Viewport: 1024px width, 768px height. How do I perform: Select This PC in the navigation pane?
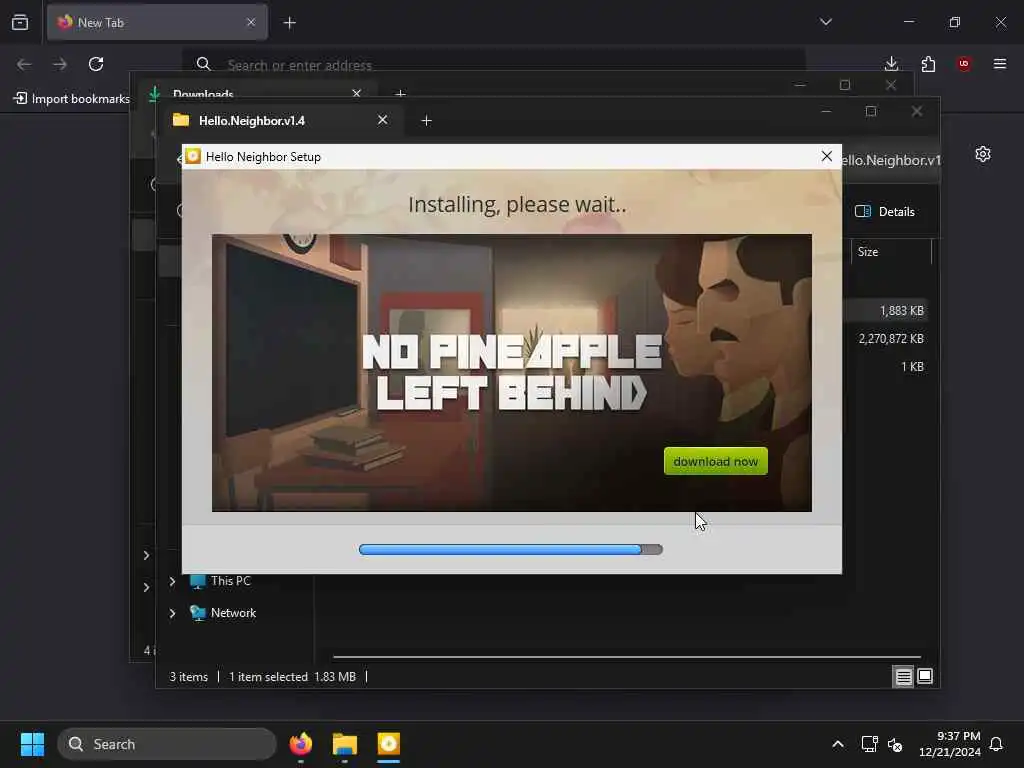point(221,581)
